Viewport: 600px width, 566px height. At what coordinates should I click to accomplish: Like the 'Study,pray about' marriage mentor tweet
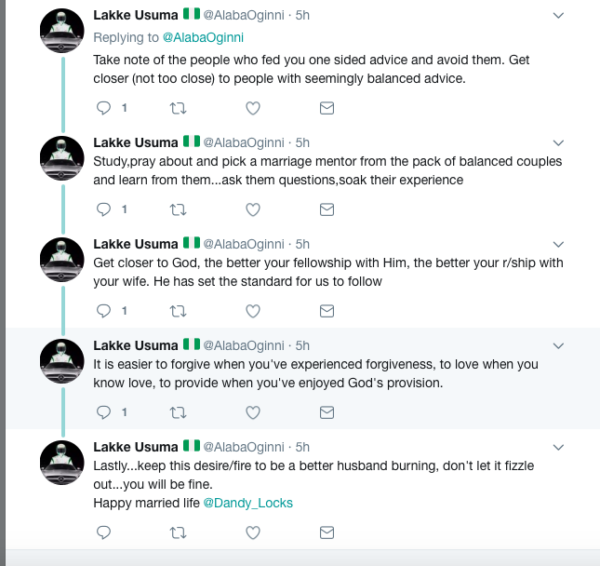click(x=253, y=210)
